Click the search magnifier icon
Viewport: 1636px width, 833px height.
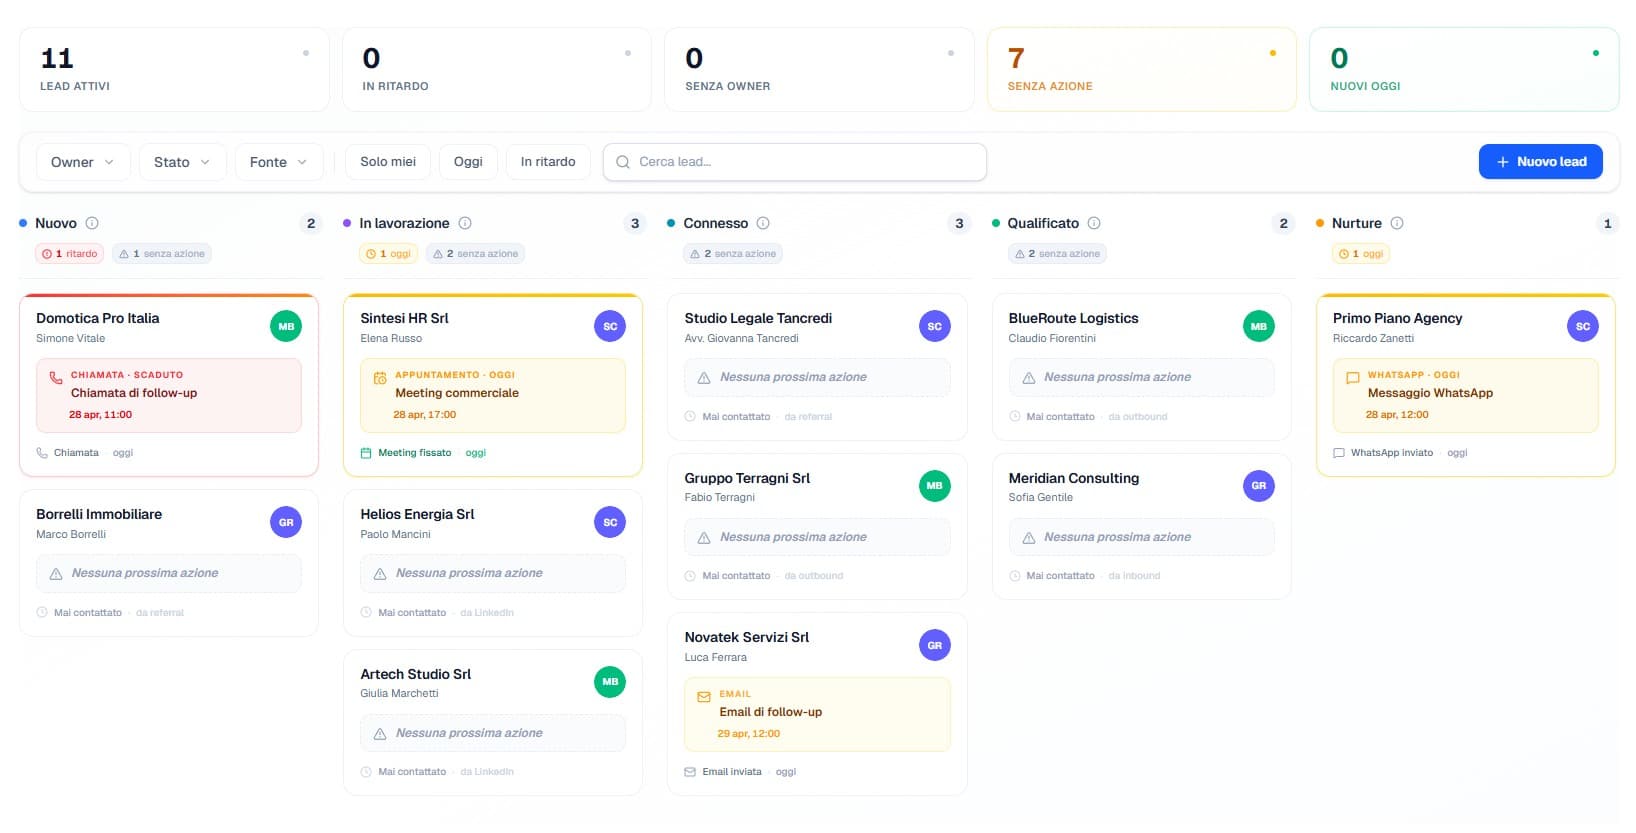point(623,162)
